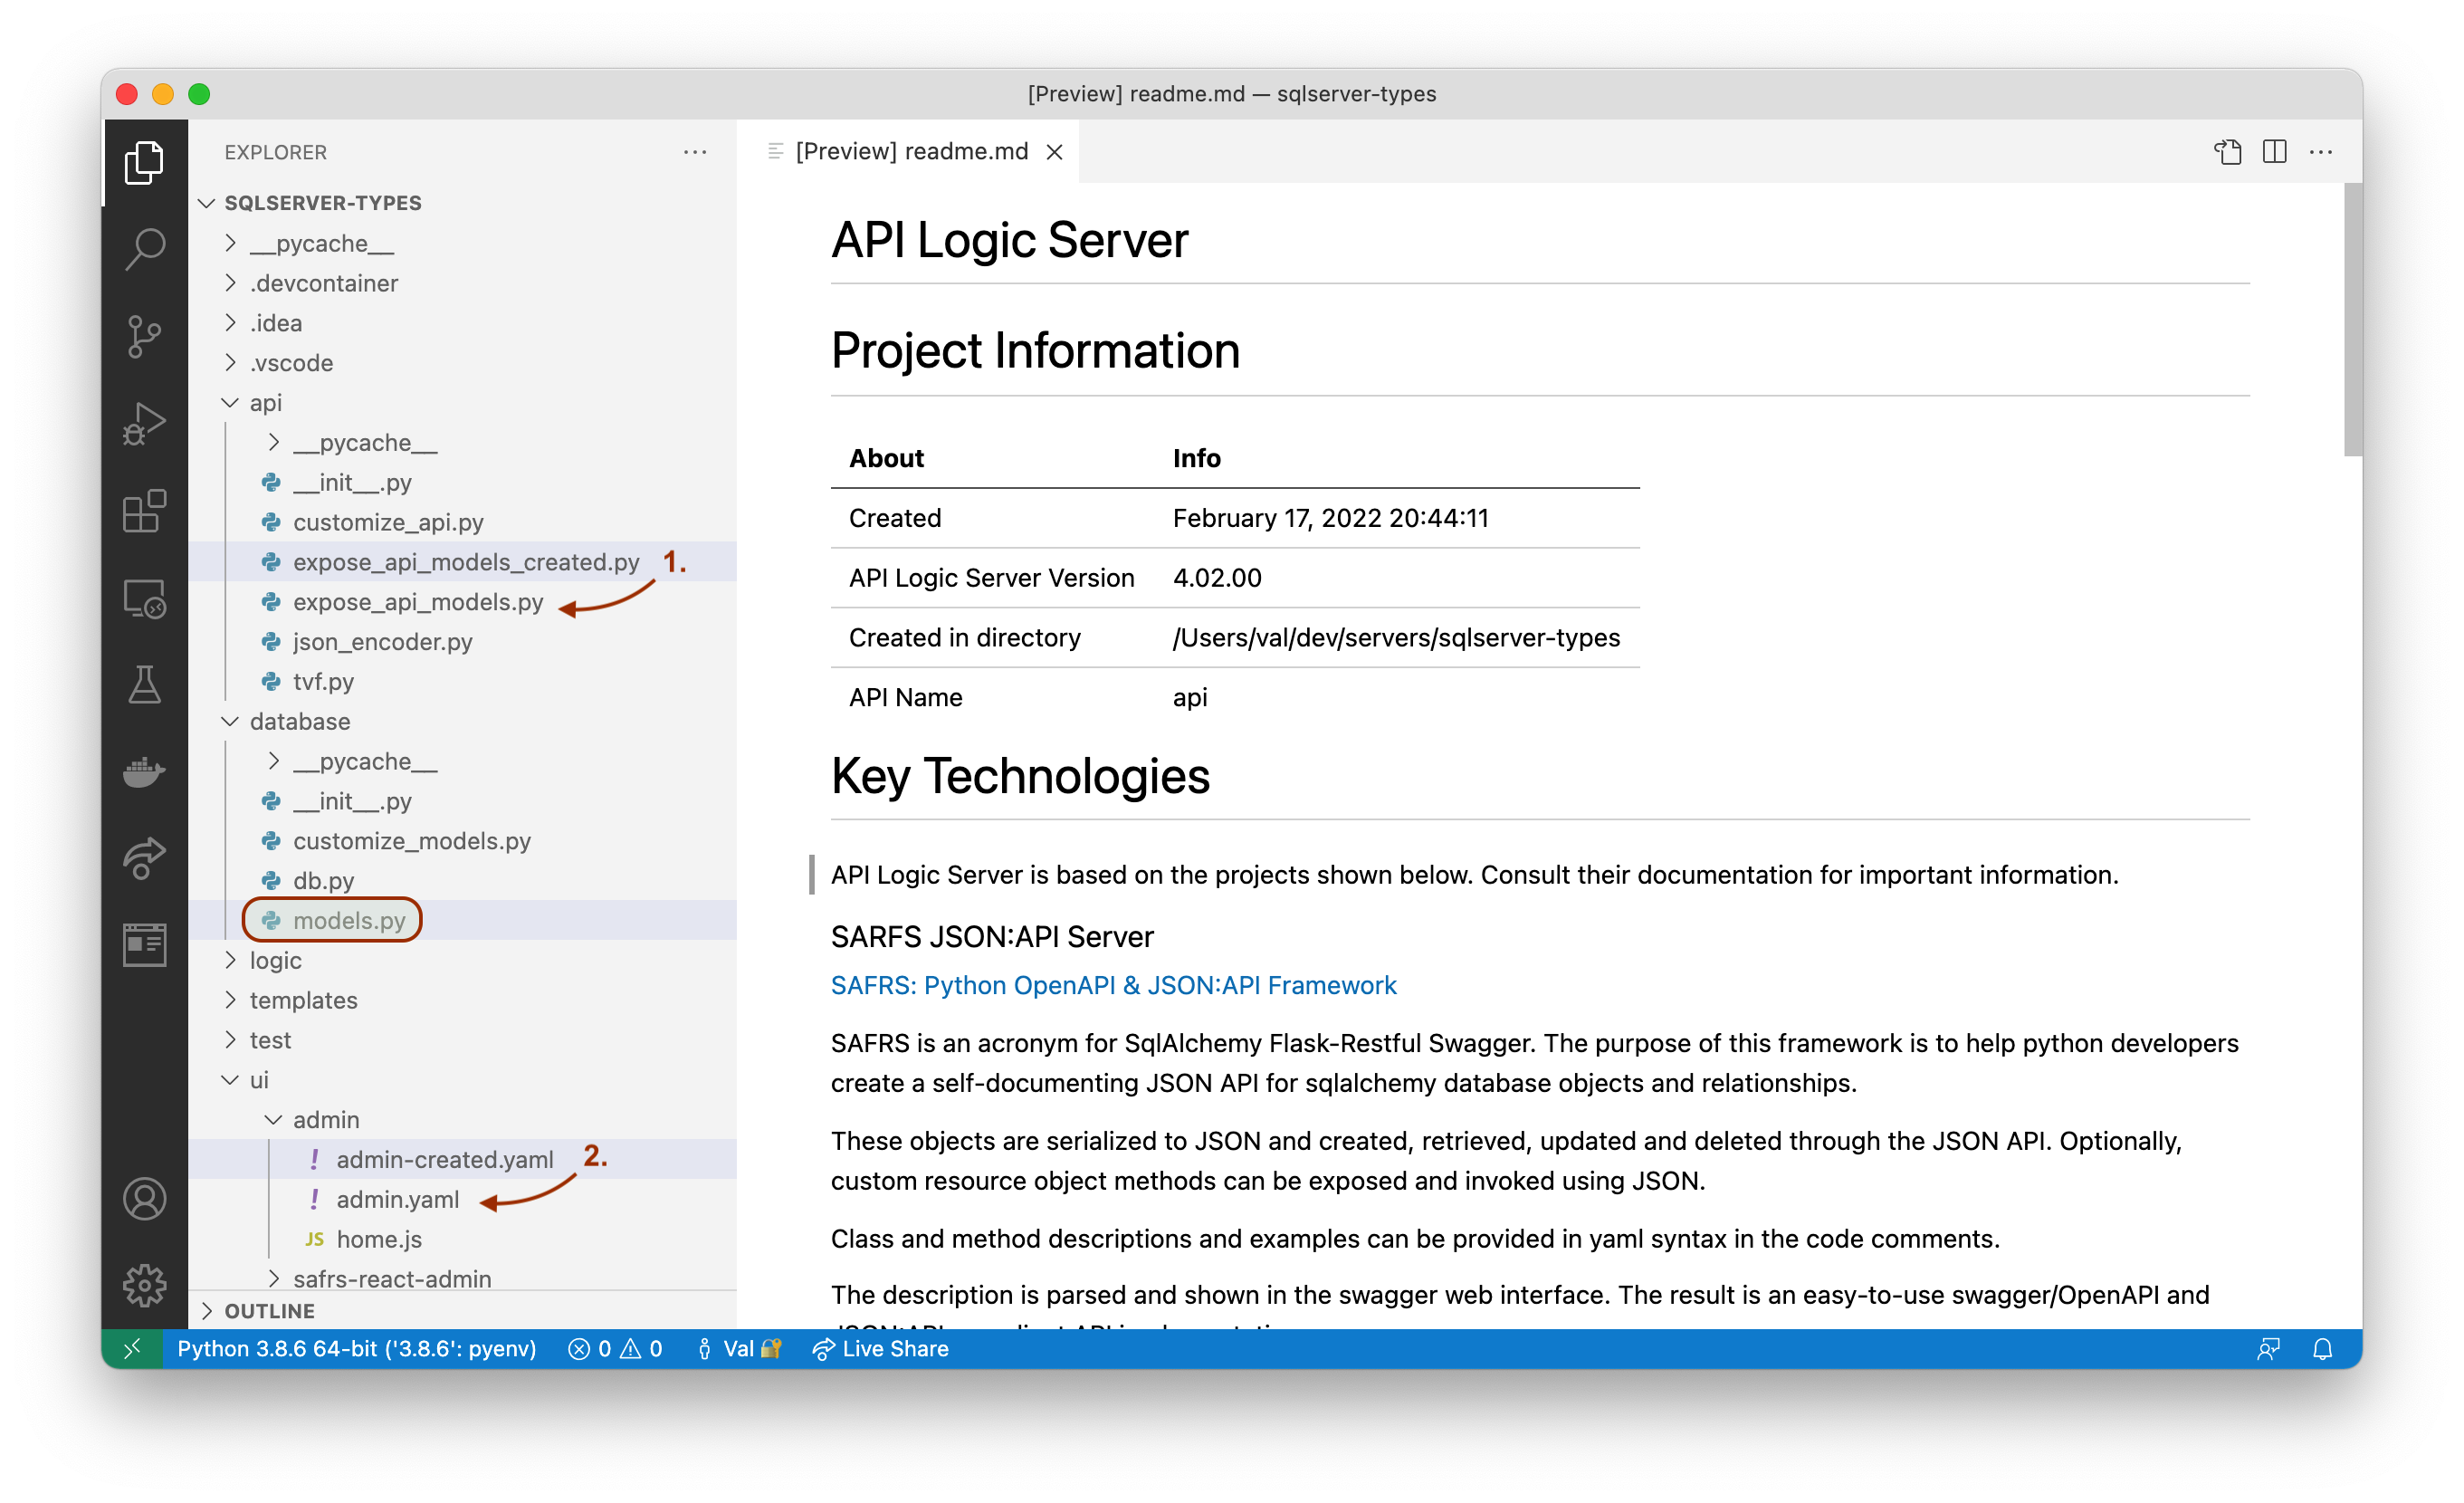The width and height of the screenshot is (2464, 1503).
Task: Collapse the admin folder
Action: pyautogui.click(x=462, y=1120)
